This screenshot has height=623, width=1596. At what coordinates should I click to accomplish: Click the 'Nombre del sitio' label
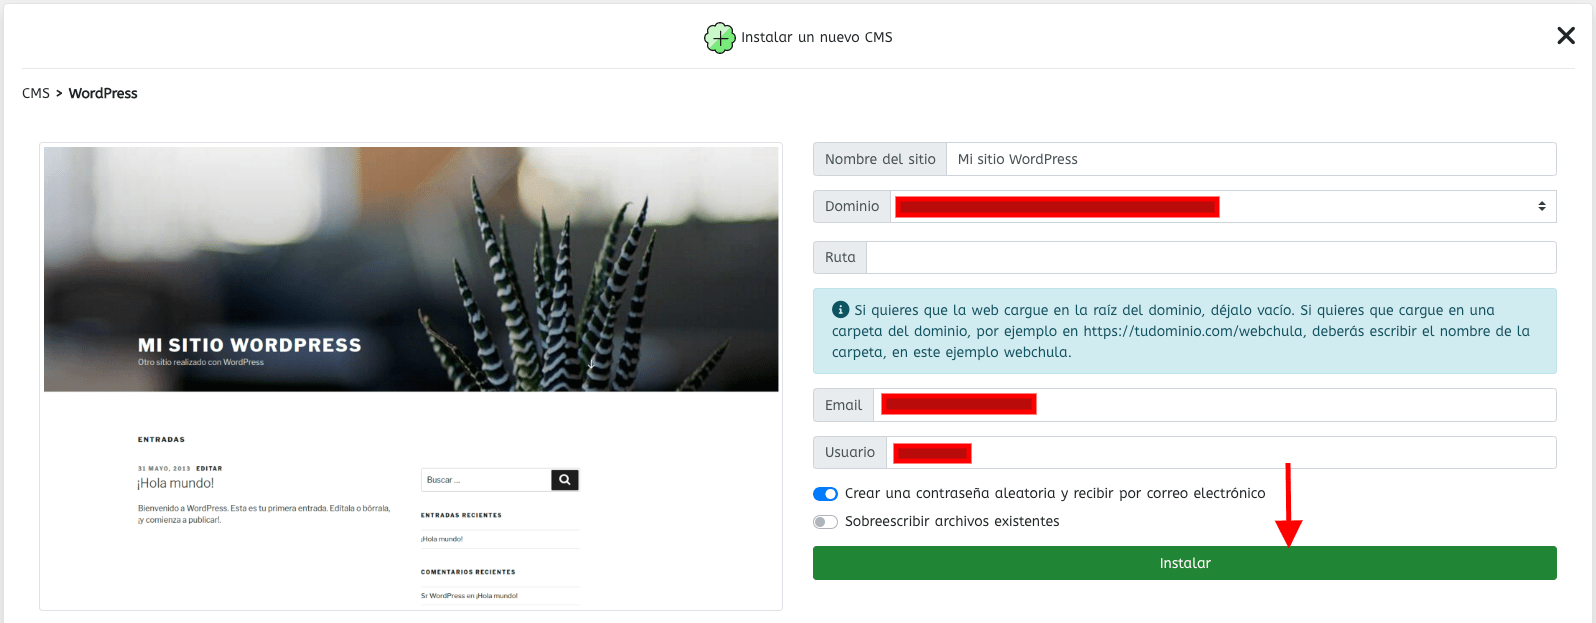pos(880,159)
